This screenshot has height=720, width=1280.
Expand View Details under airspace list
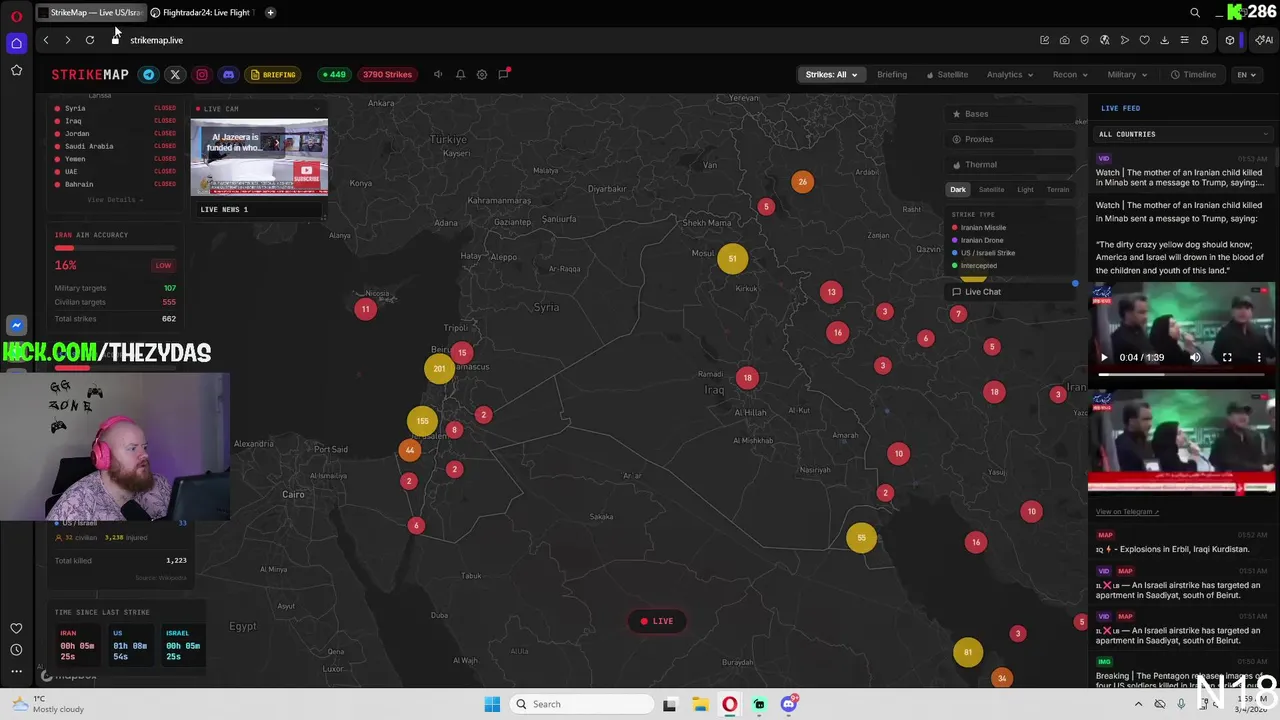115,200
